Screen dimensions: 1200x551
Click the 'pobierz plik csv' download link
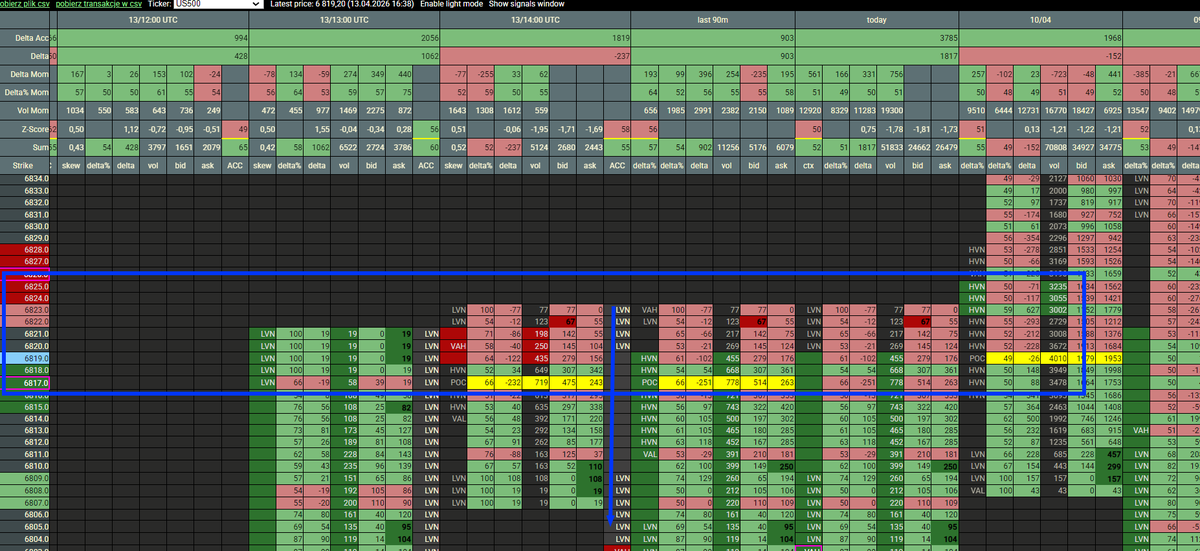(22, 4)
